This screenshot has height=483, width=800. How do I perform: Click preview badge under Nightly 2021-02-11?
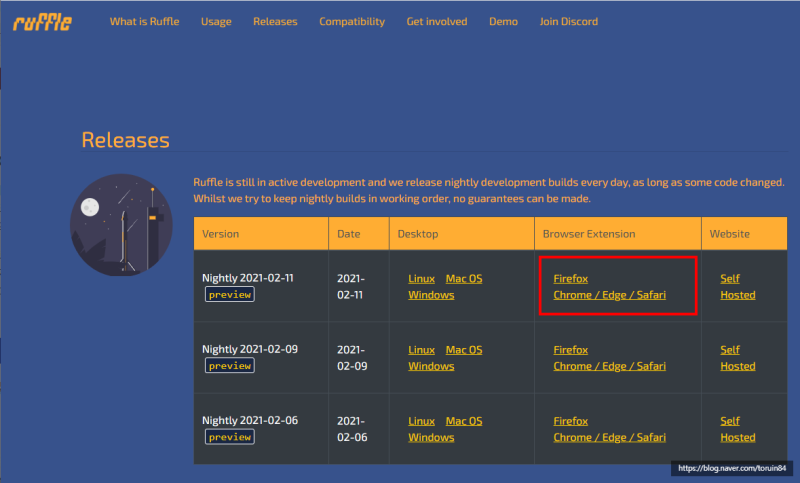click(x=230, y=295)
